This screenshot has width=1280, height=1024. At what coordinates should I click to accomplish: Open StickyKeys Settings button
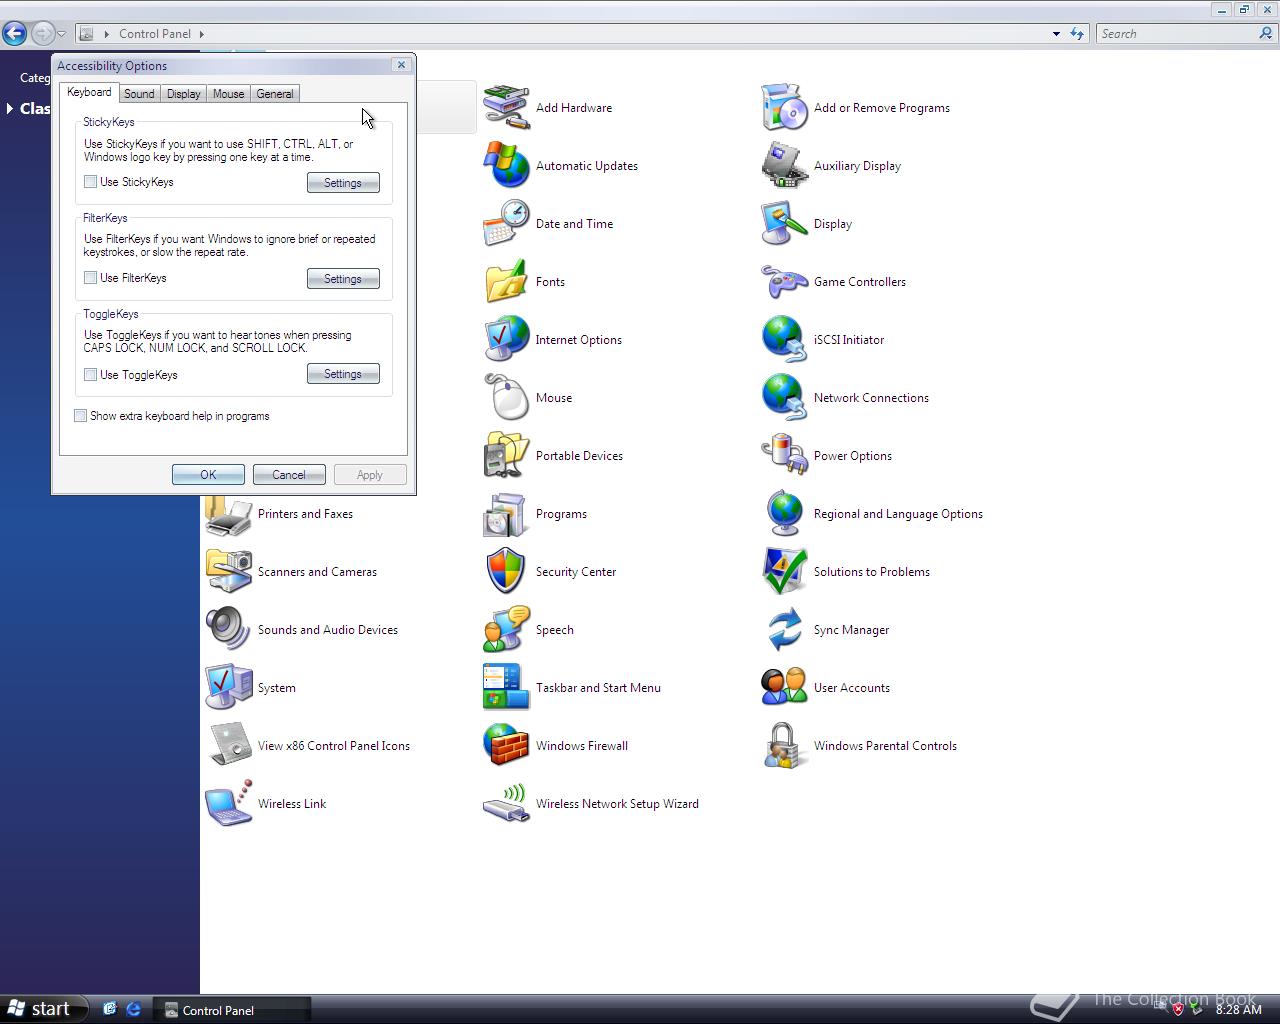[343, 183]
